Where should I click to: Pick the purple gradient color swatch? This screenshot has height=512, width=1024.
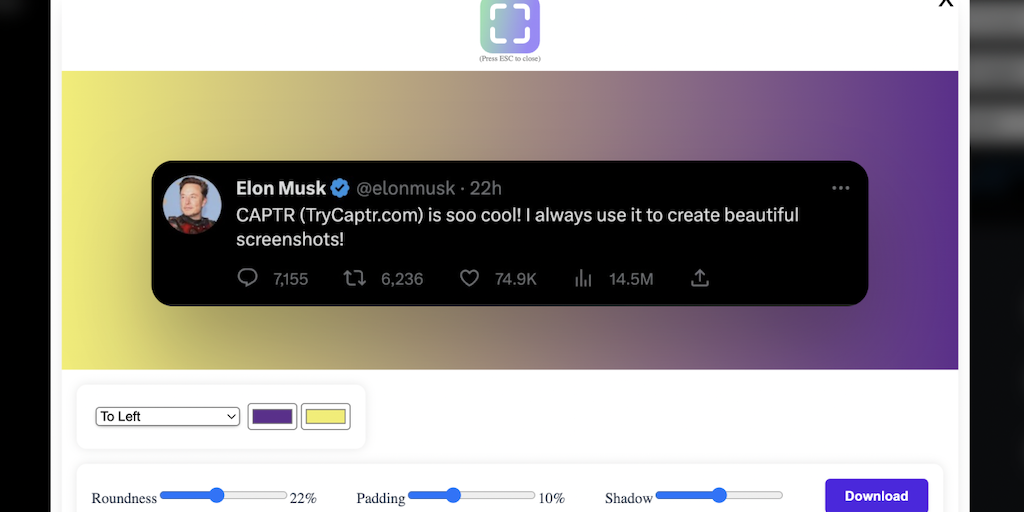point(272,416)
